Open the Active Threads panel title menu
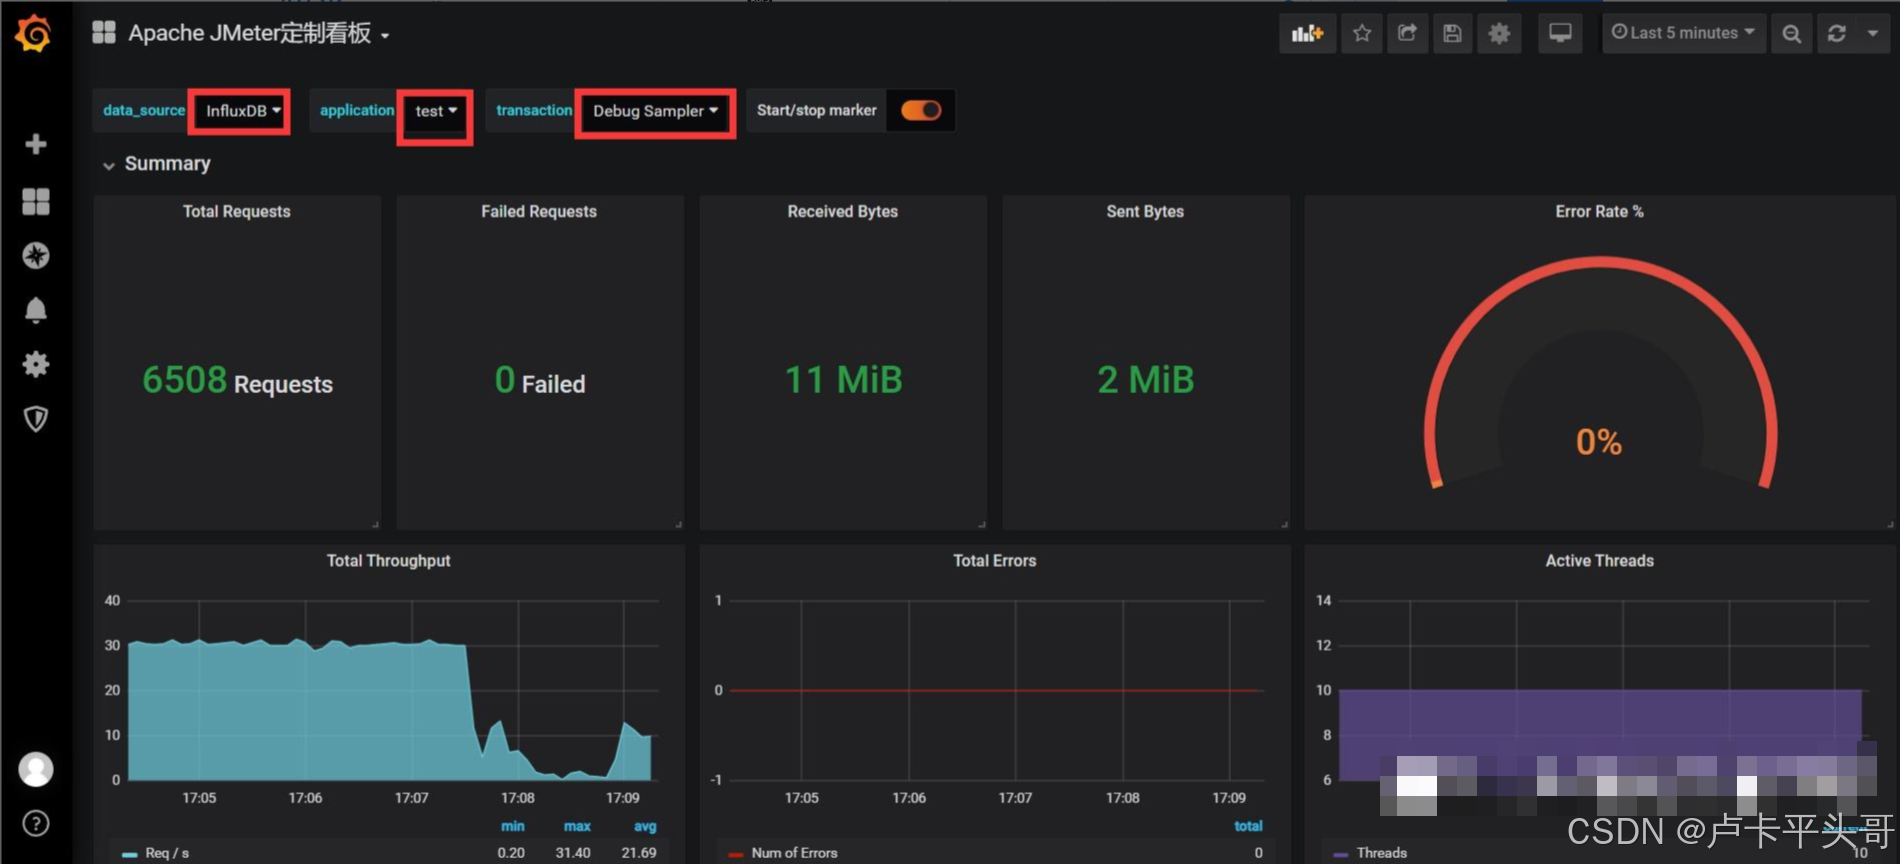This screenshot has width=1900, height=864. click(x=1599, y=560)
